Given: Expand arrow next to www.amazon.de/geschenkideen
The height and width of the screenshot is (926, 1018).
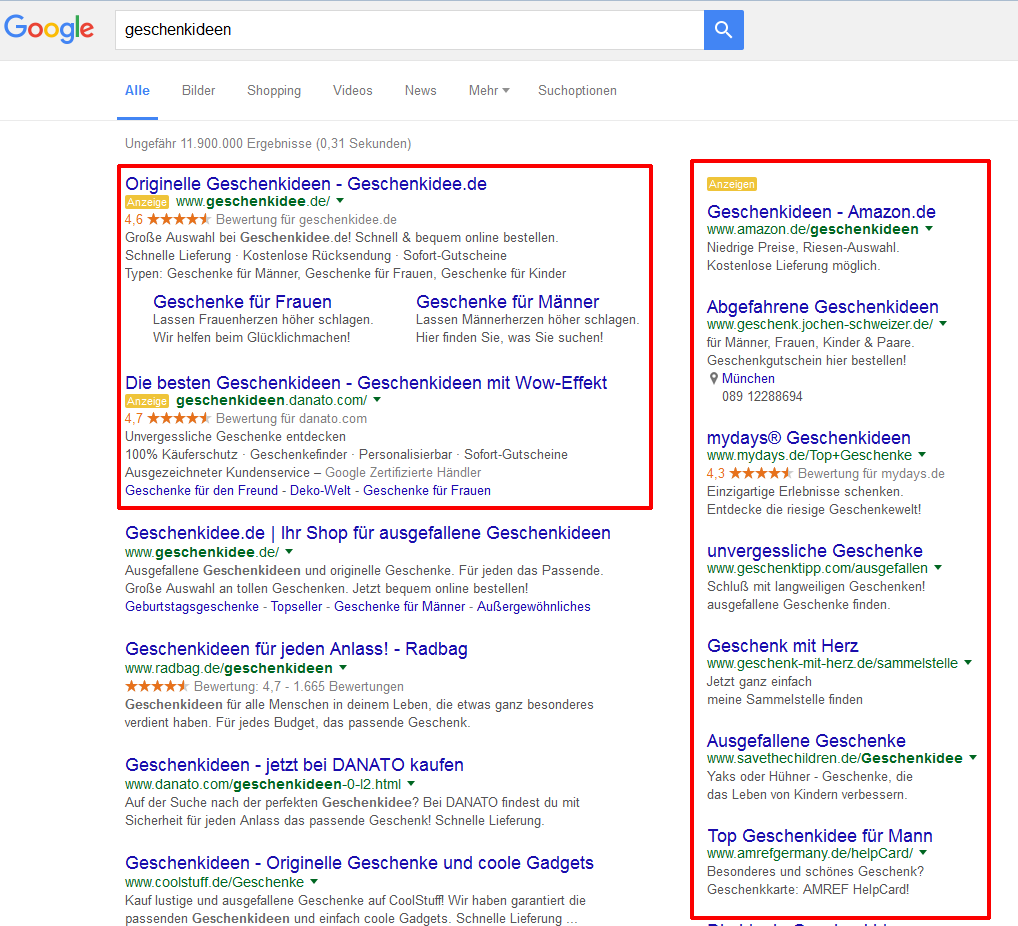Looking at the screenshot, I should (x=929, y=229).
